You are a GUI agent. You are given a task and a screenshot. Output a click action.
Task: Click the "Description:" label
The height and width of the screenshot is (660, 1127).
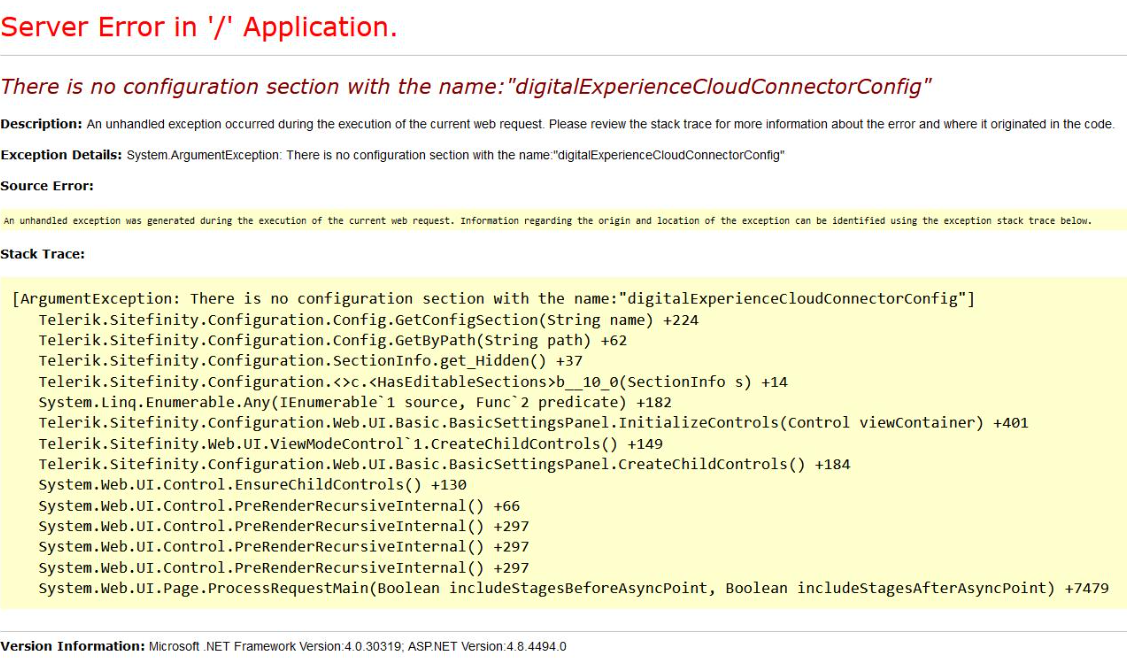coord(41,124)
